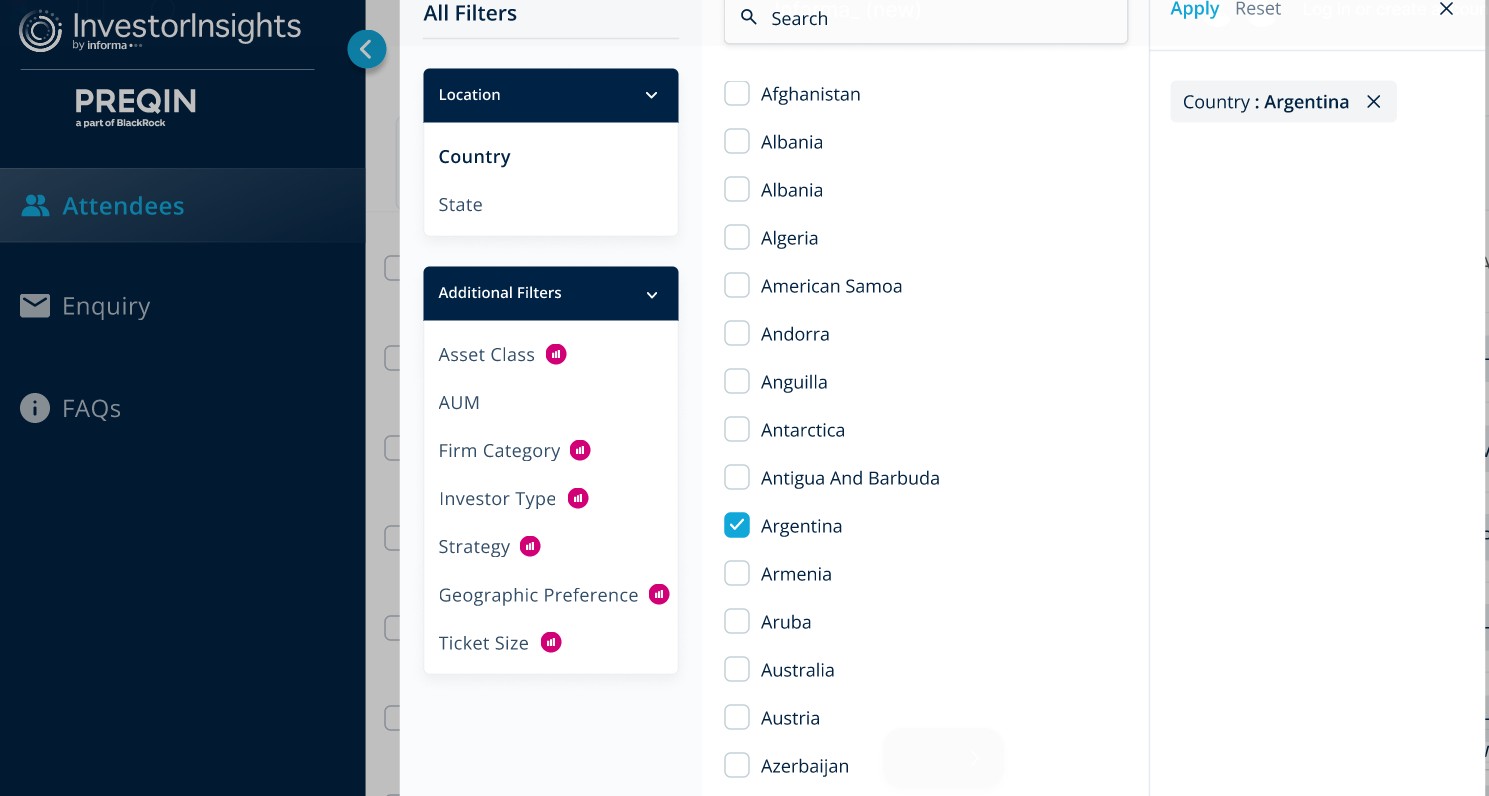Remove the Country: Argentina filter chip
This screenshot has height=796, width=1489.
[1373, 102]
